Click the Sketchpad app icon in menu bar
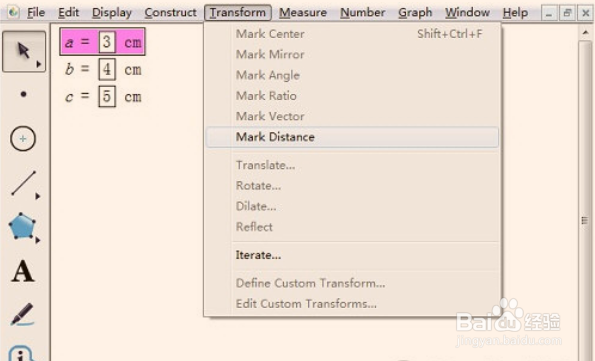The height and width of the screenshot is (361, 595). [13, 12]
